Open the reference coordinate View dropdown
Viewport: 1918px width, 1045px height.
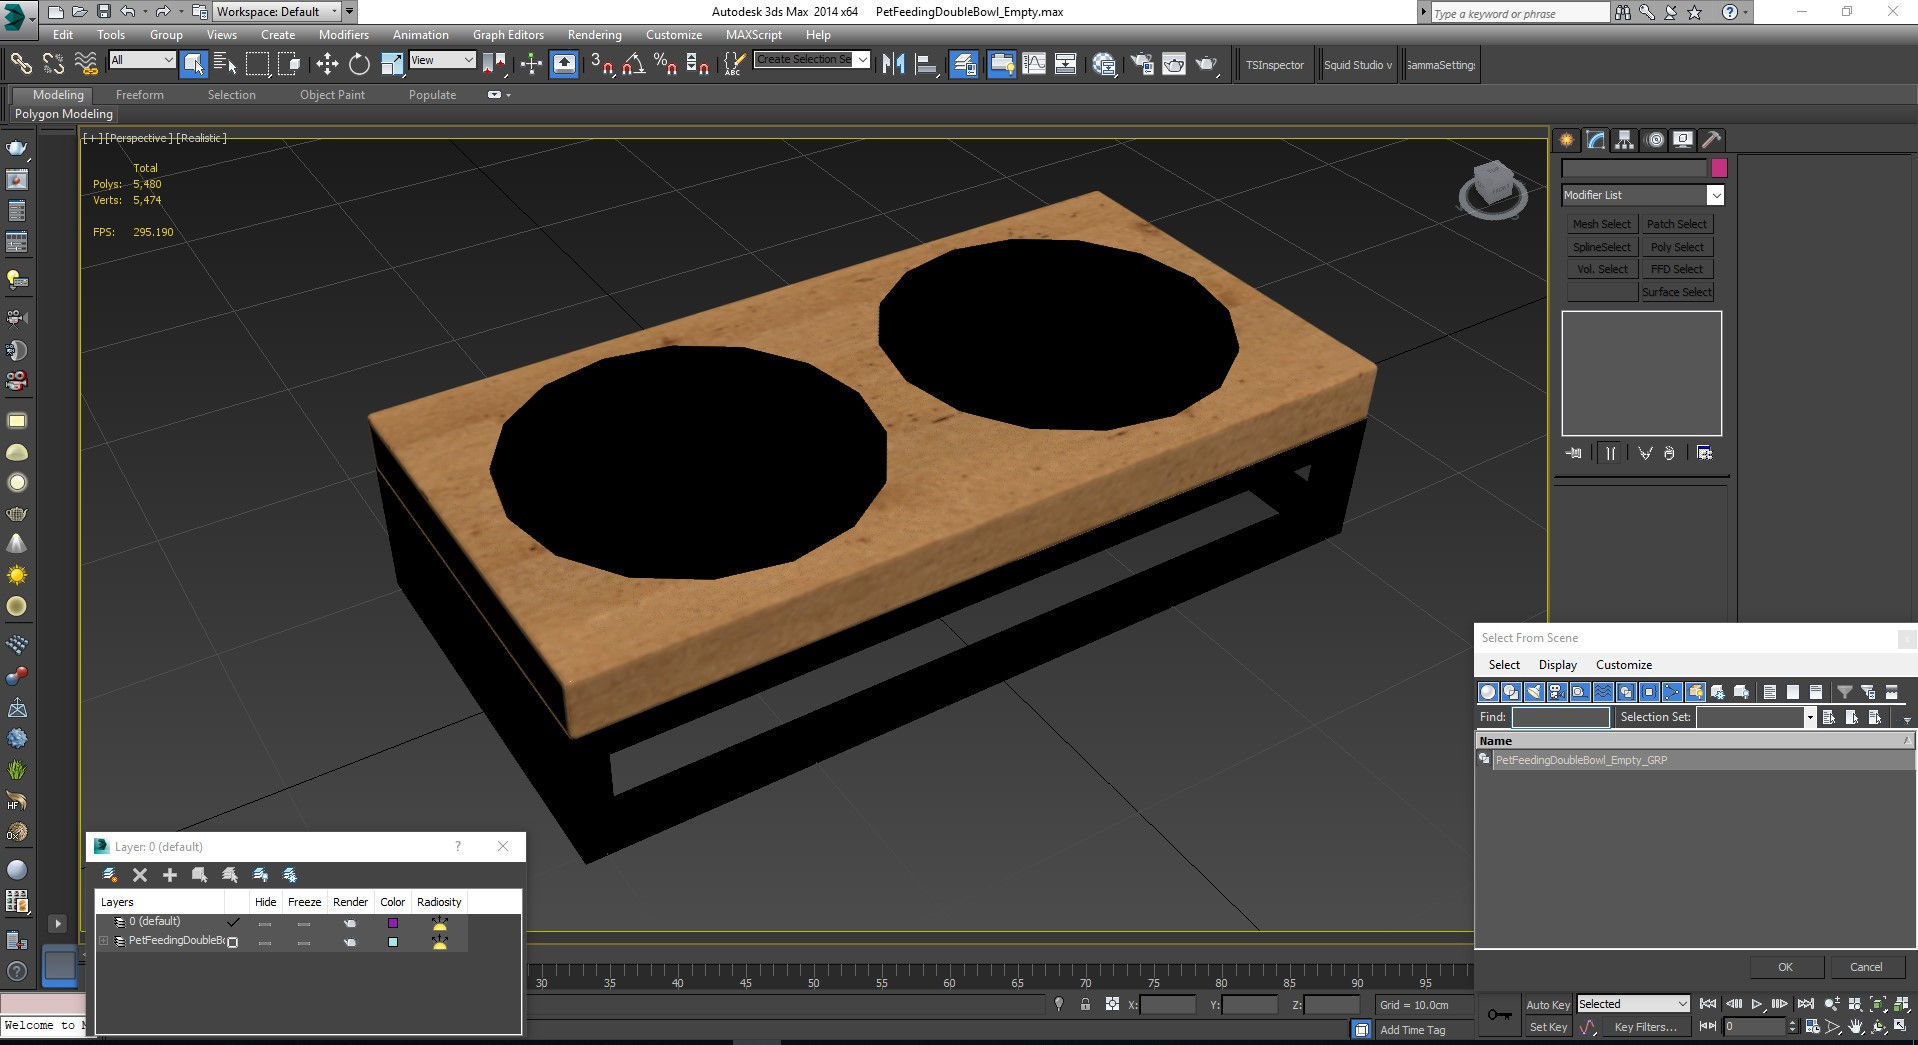(442, 60)
